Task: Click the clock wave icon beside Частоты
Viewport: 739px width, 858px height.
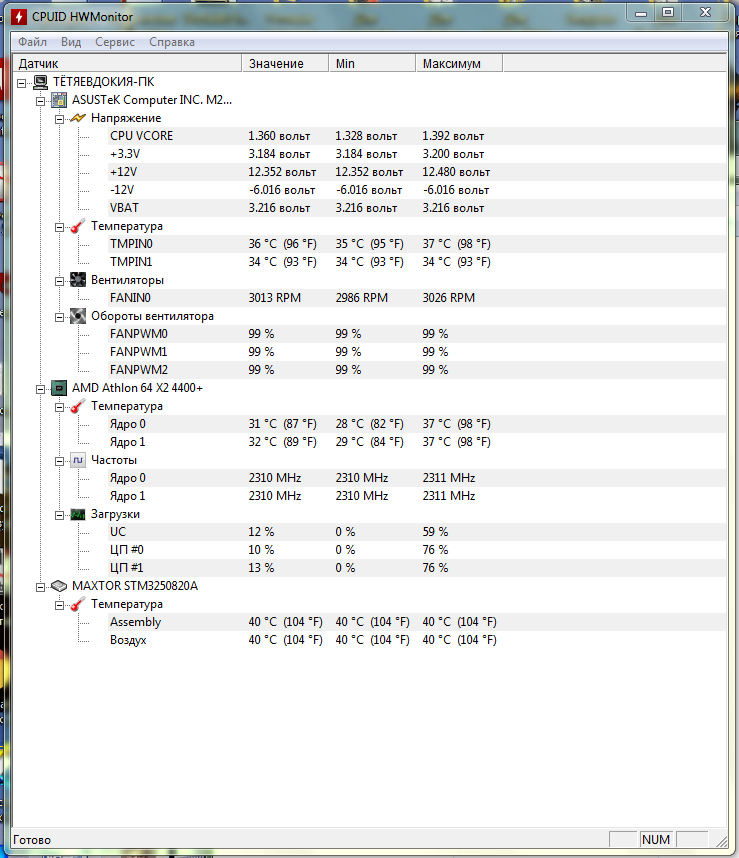Action: pyautogui.click(x=78, y=460)
